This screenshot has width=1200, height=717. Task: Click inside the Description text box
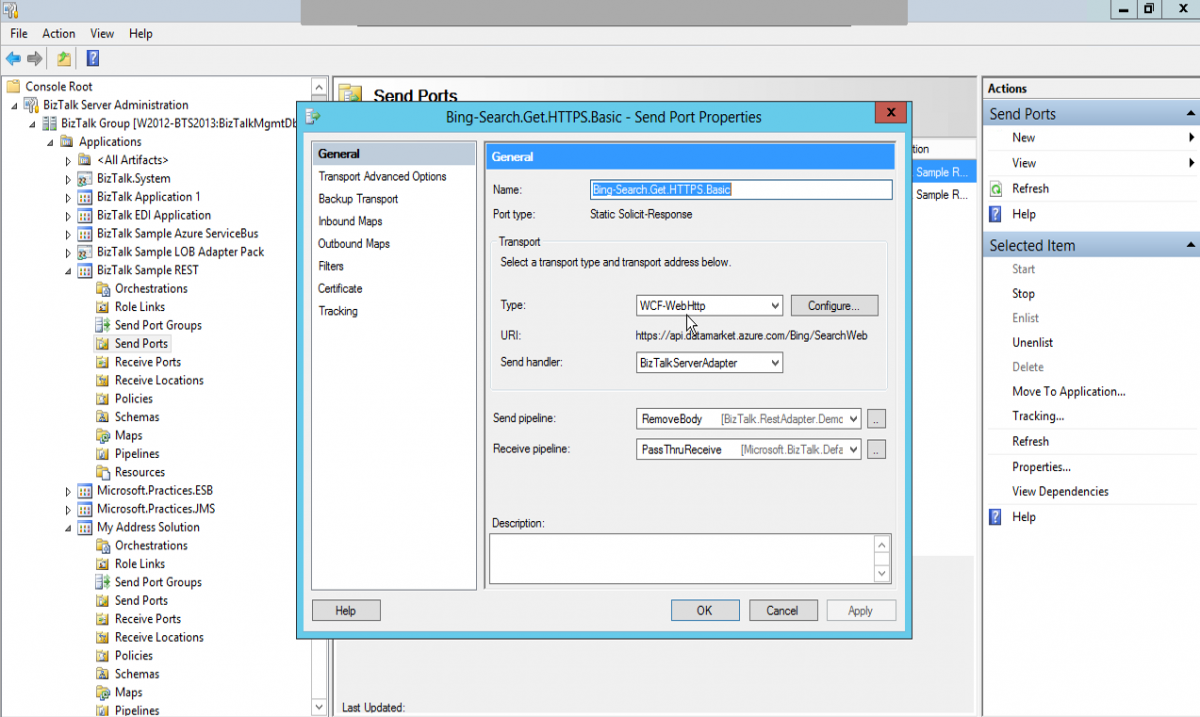pyautogui.click(x=681, y=559)
